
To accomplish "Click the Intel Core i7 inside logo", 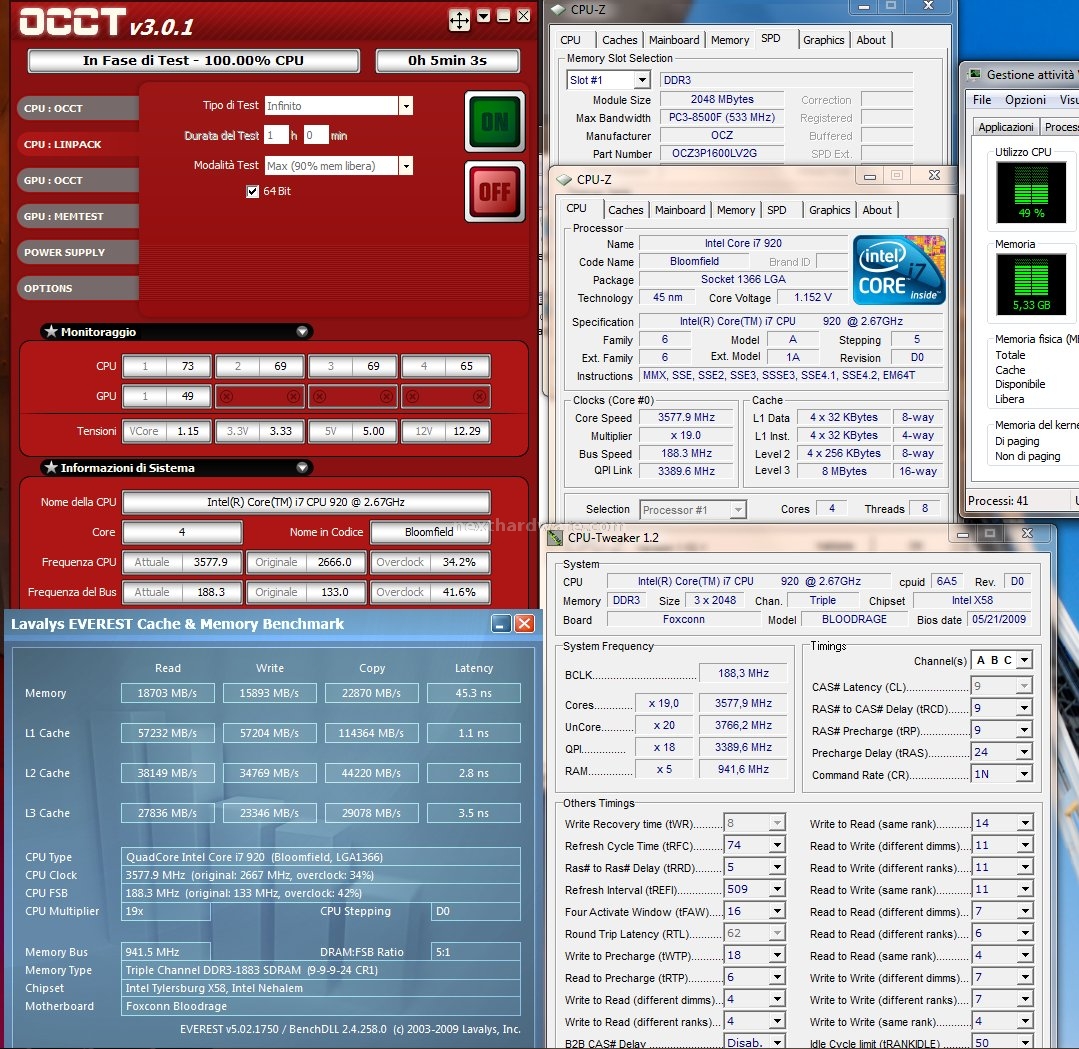I will coord(899,270).
